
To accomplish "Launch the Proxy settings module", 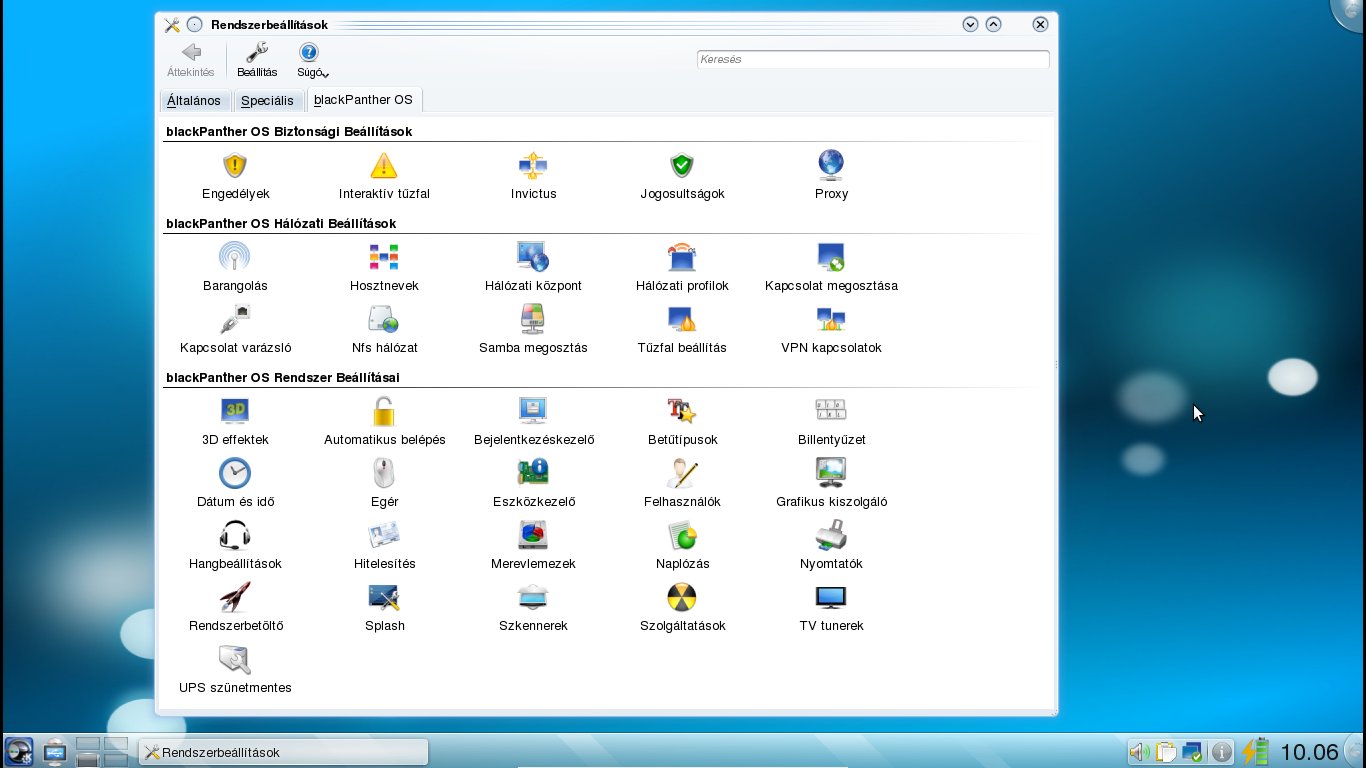I will pyautogui.click(x=831, y=176).
